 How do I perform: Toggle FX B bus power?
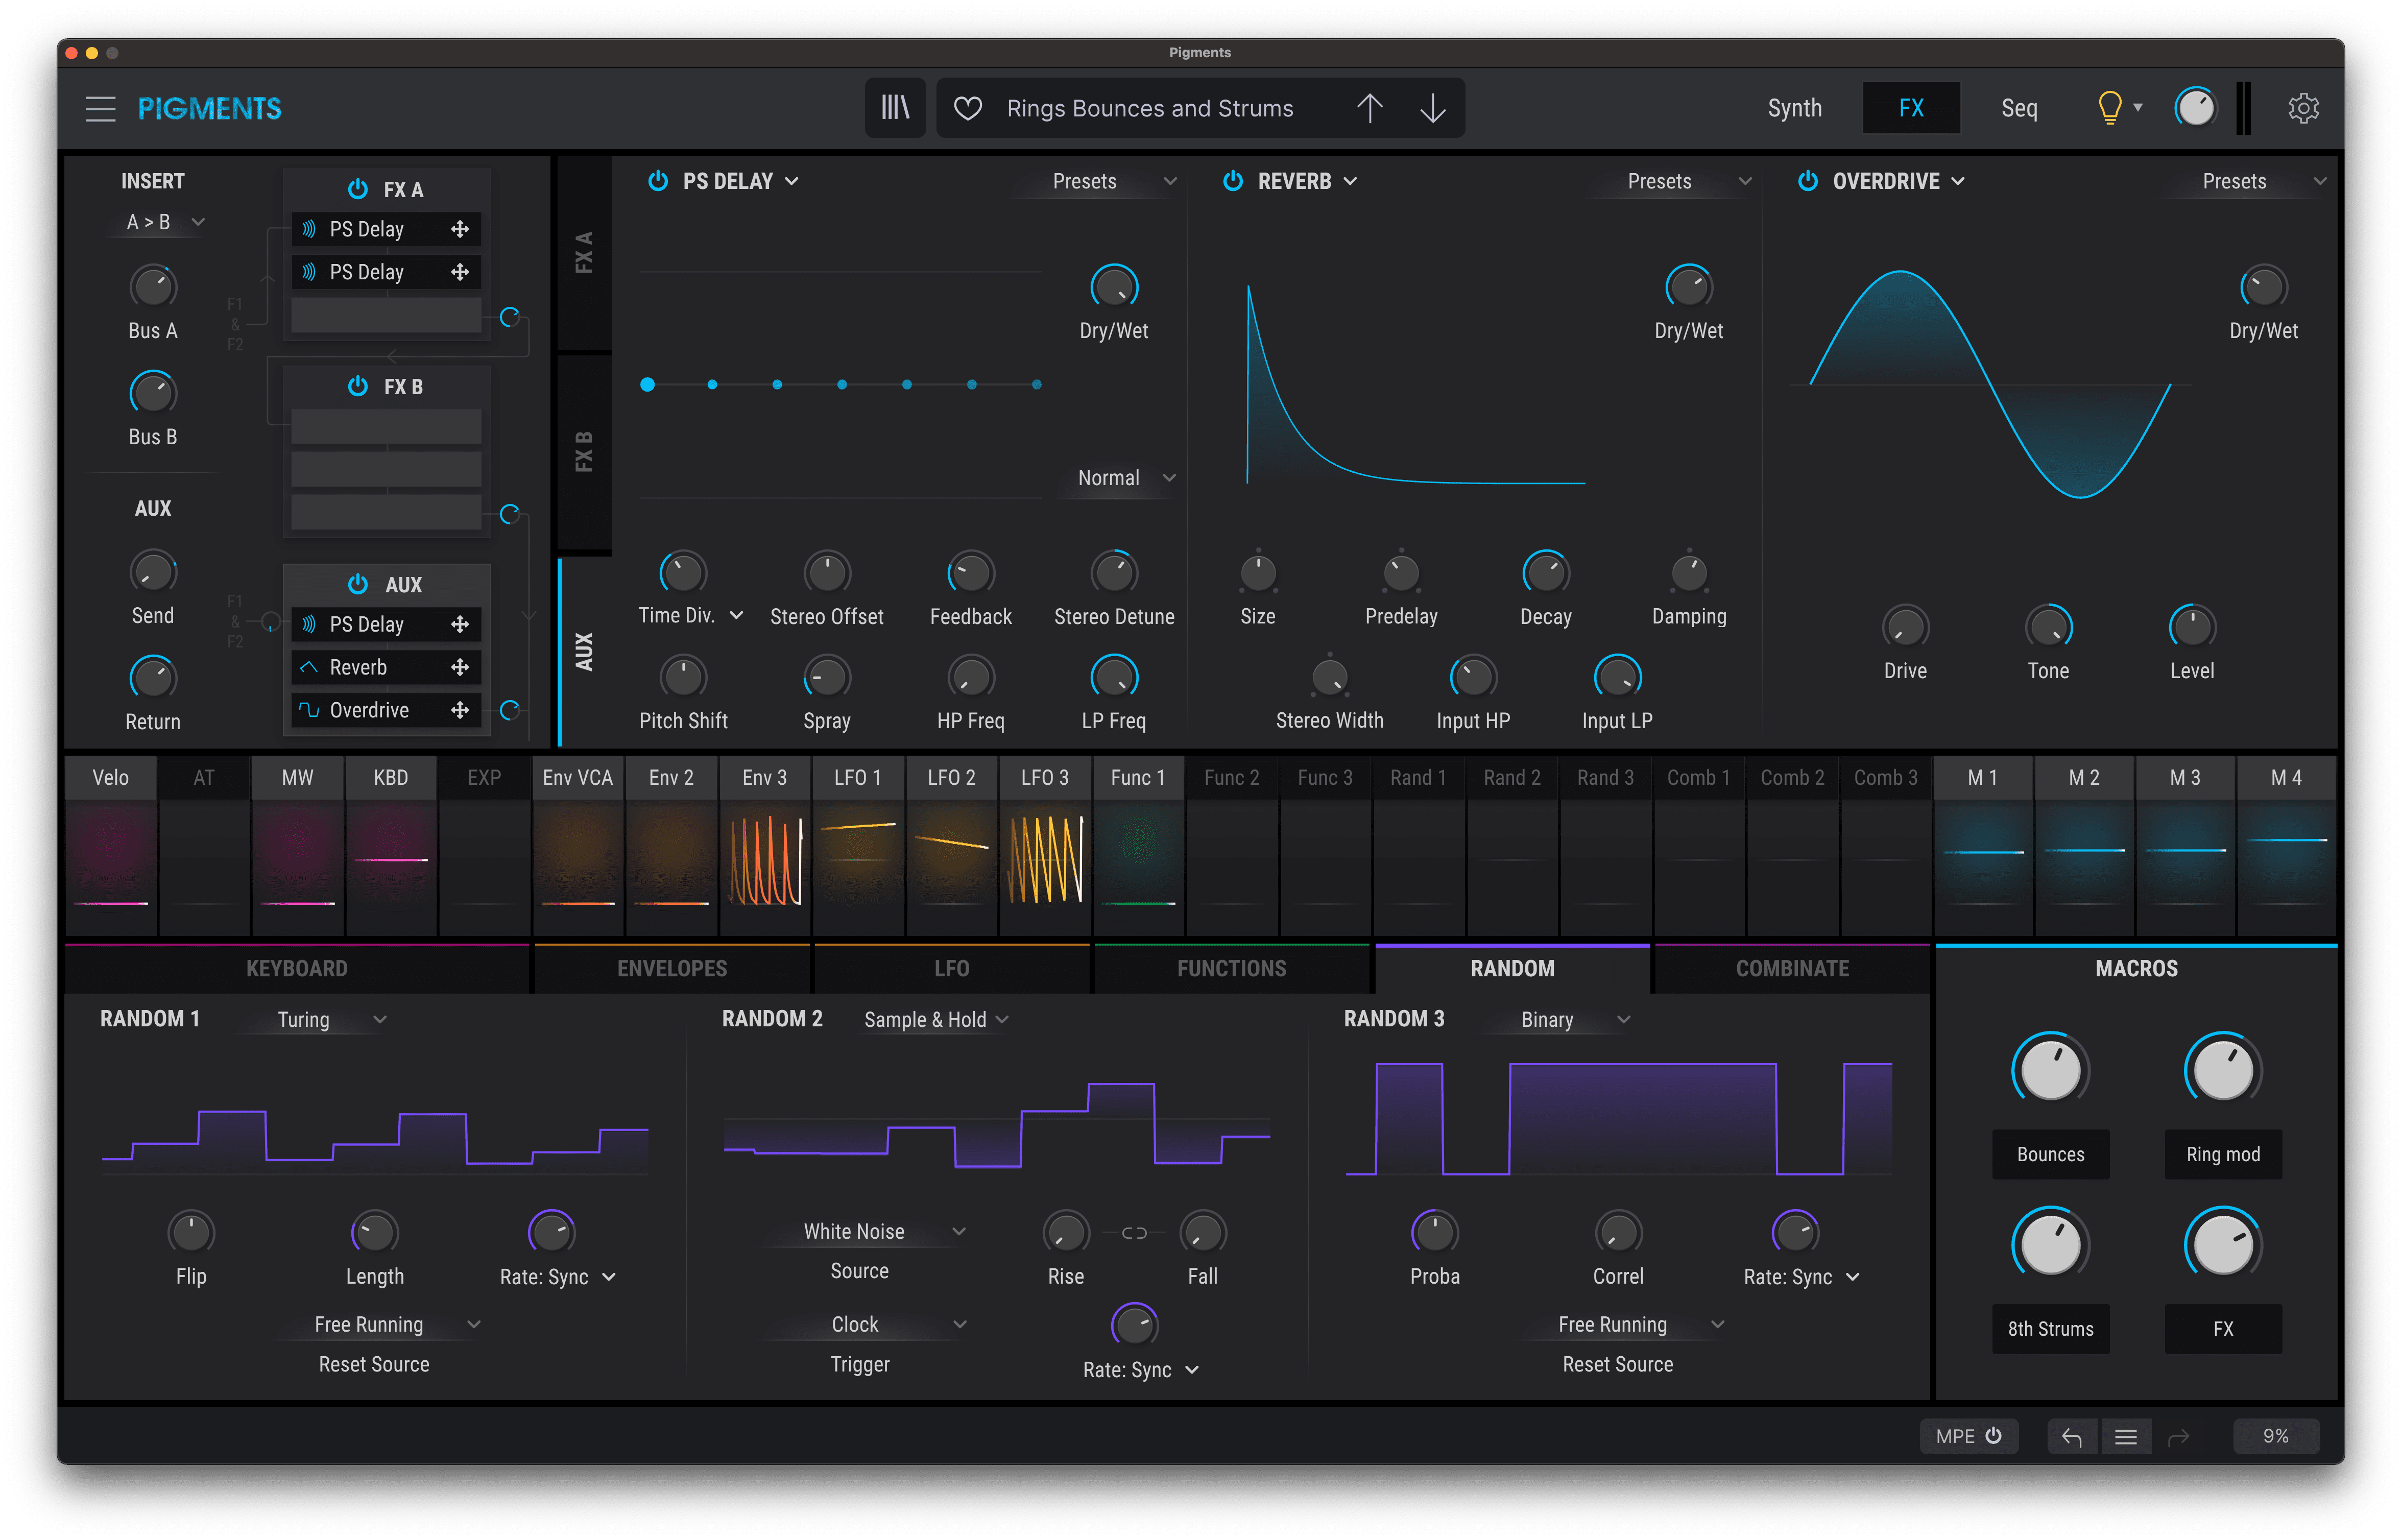pos(357,385)
